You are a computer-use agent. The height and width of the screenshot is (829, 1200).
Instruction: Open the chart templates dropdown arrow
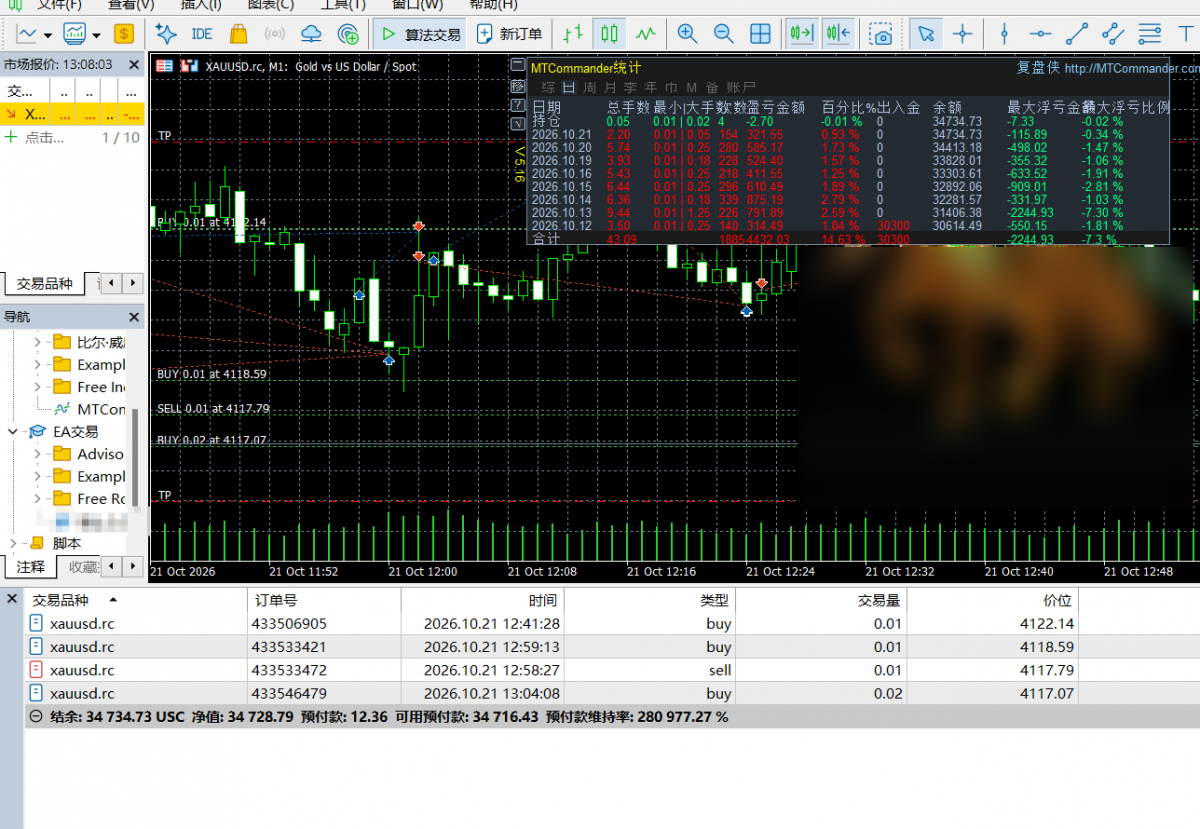[97, 35]
